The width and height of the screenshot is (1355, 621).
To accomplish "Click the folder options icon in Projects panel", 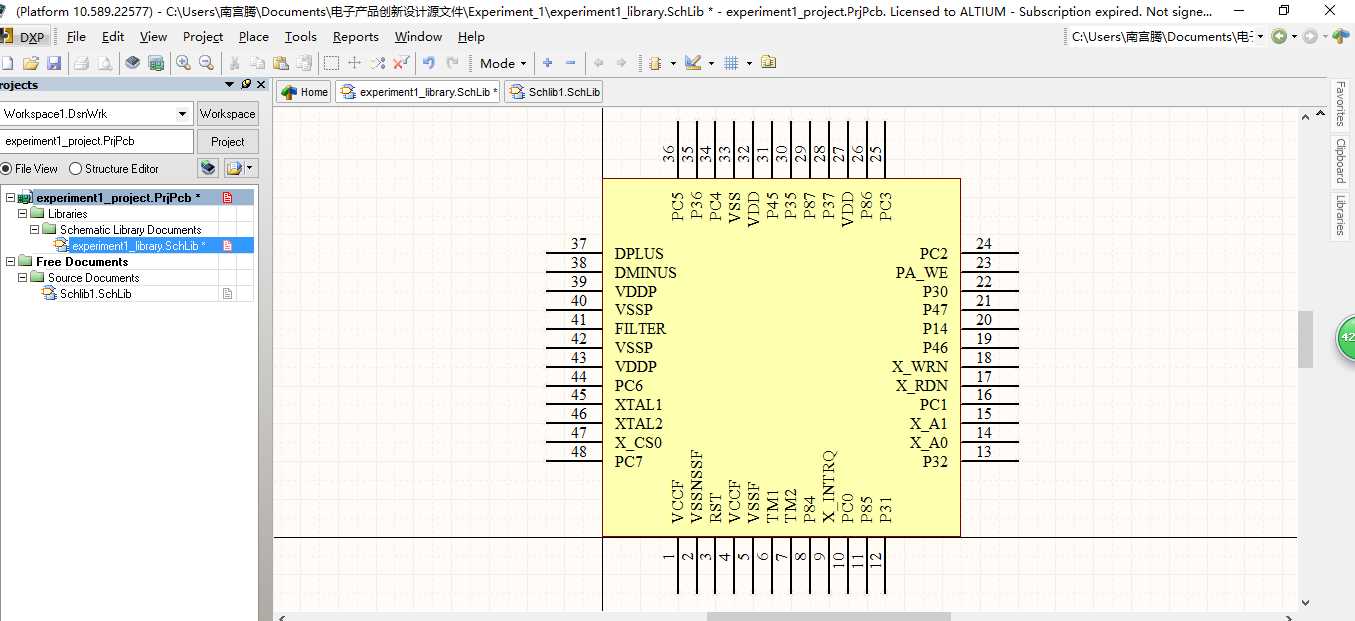I will pos(235,168).
